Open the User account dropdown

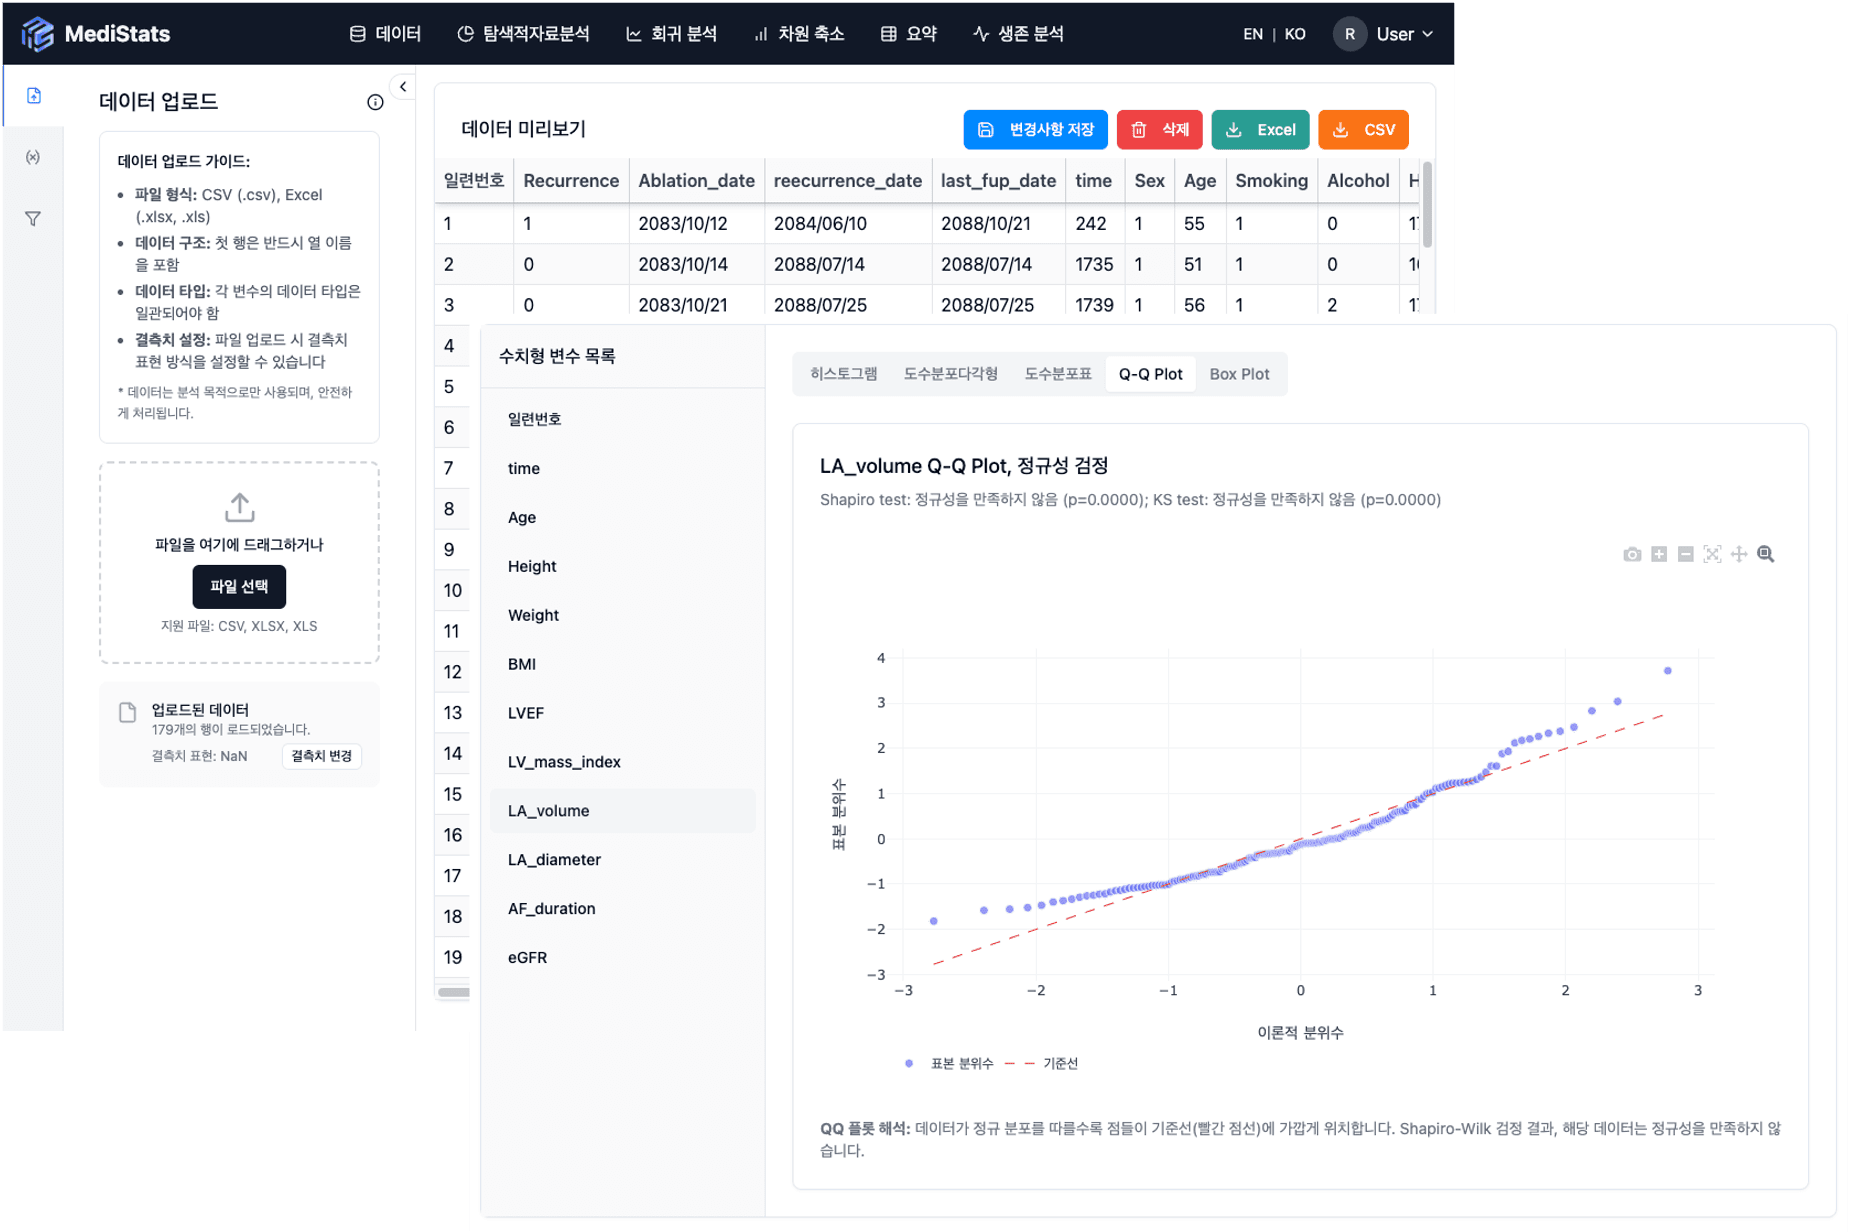(1385, 34)
